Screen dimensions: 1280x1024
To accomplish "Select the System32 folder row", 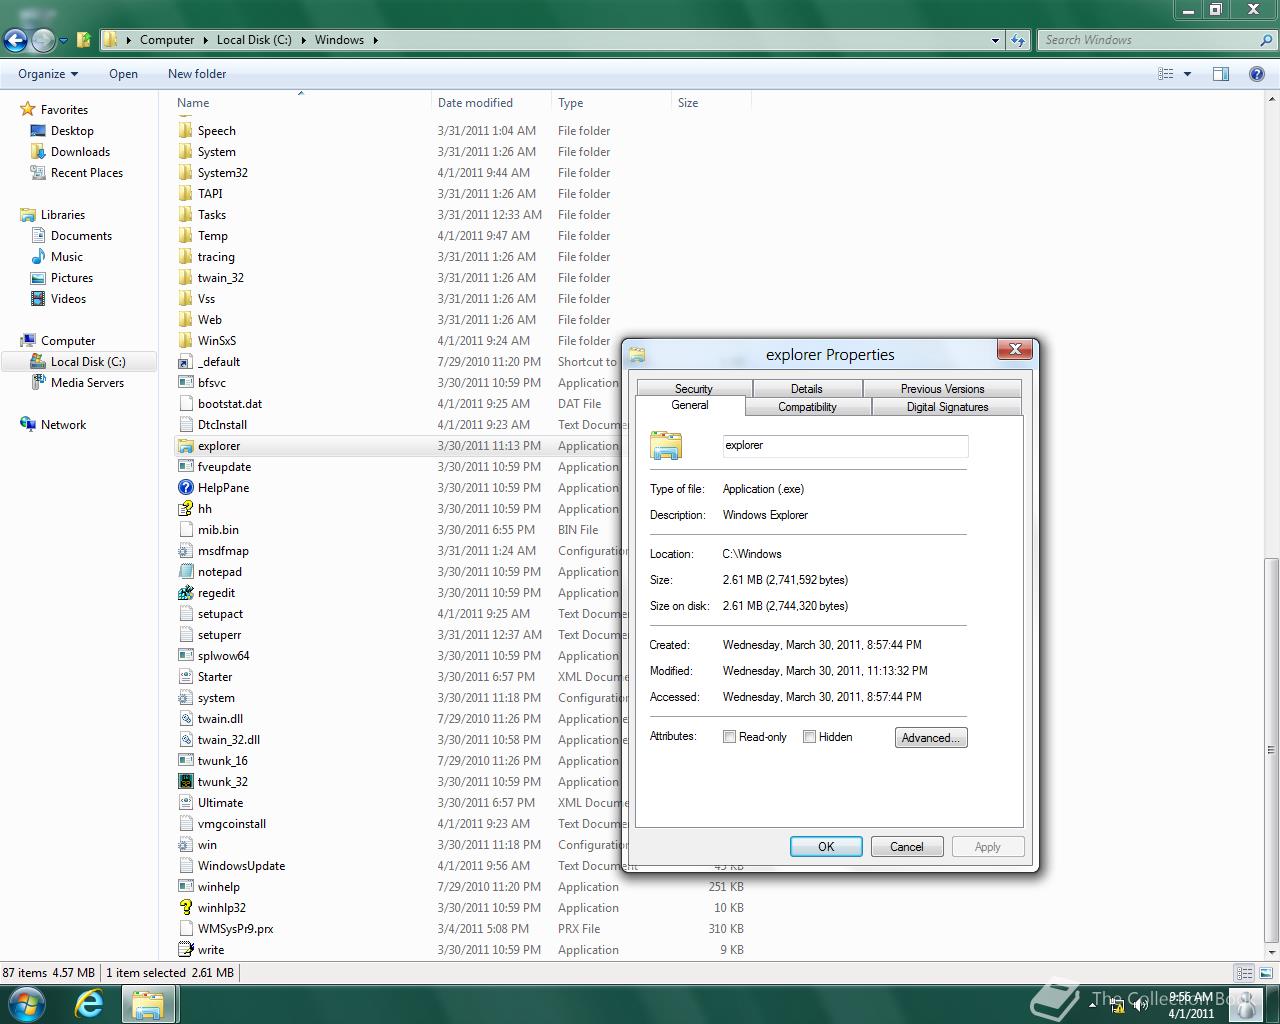I will (460, 173).
